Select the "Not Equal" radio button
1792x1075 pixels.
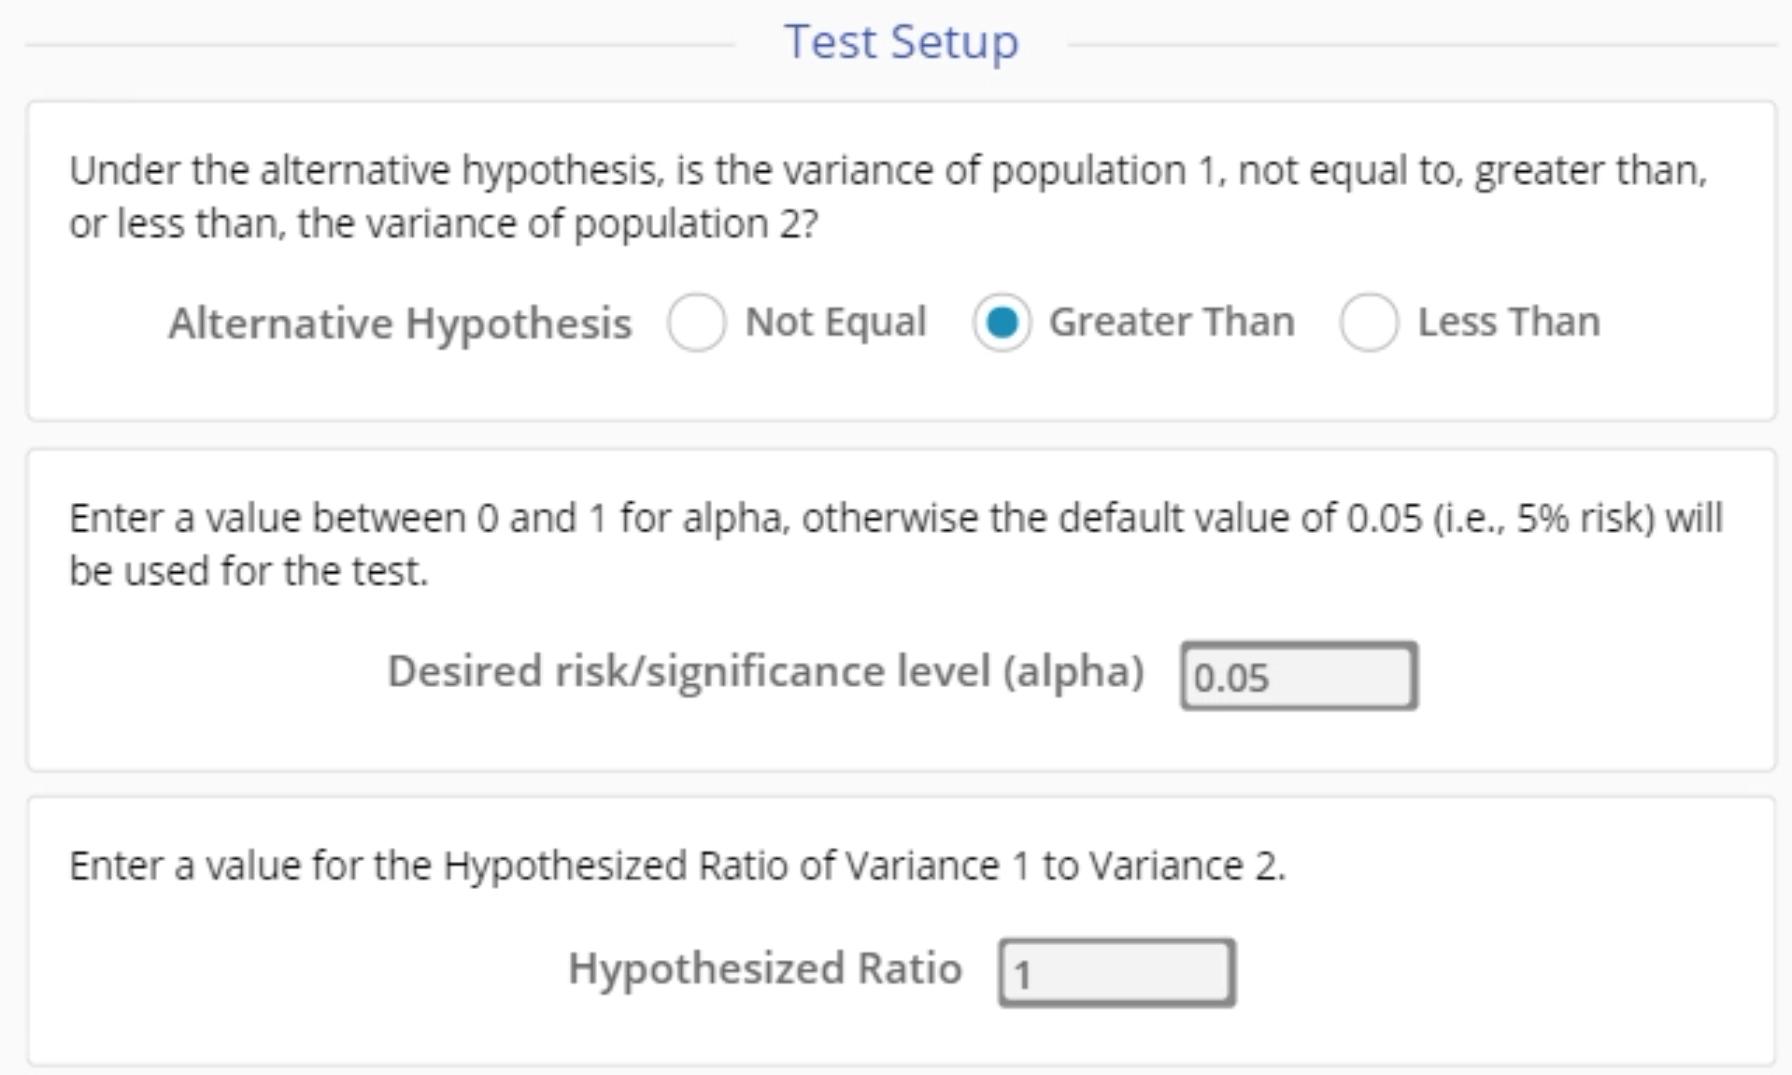click(x=696, y=322)
